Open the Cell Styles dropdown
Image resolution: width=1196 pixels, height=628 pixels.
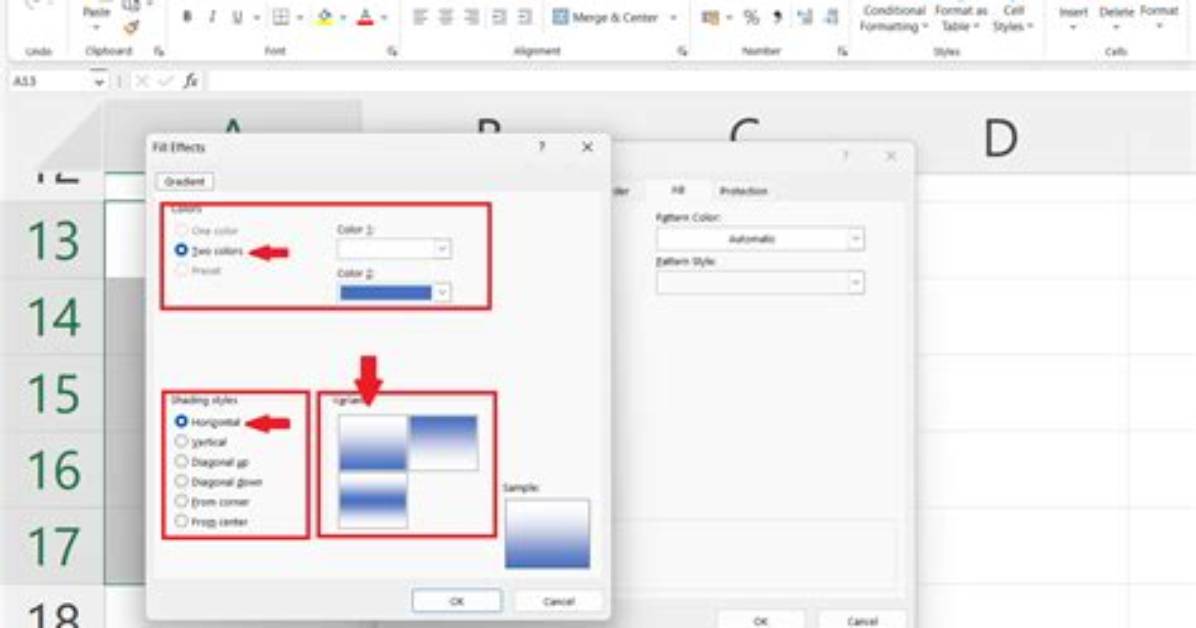[1013, 18]
